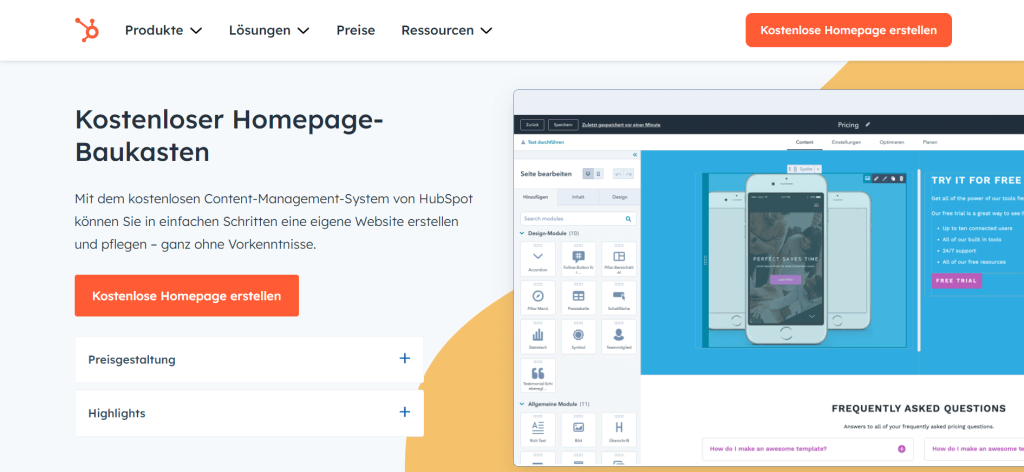Click the undo arrow icon
Viewport: 1024px width, 472px height.
(618, 174)
